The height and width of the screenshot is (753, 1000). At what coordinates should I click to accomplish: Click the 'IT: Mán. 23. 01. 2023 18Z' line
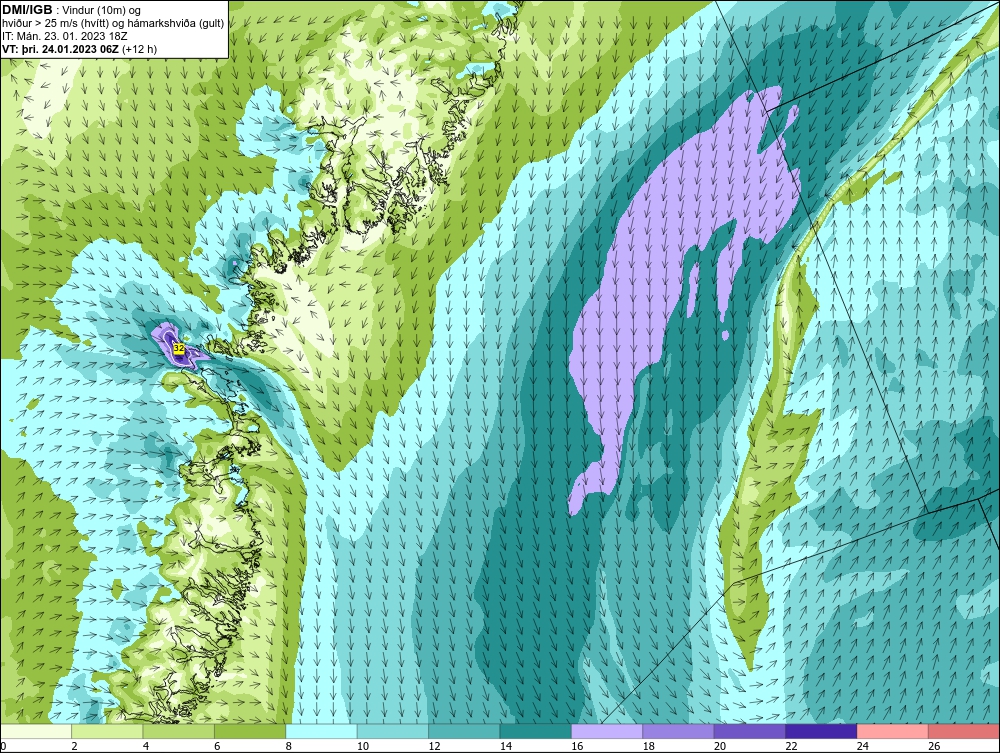point(65,36)
